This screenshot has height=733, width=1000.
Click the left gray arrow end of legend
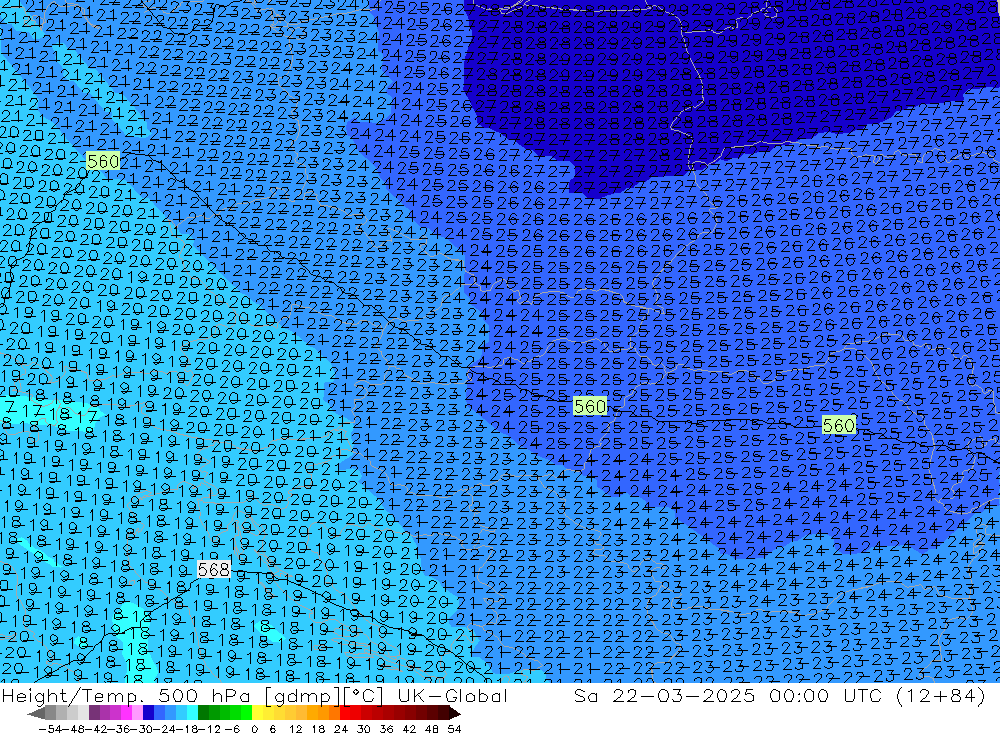[x=36, y=714]
